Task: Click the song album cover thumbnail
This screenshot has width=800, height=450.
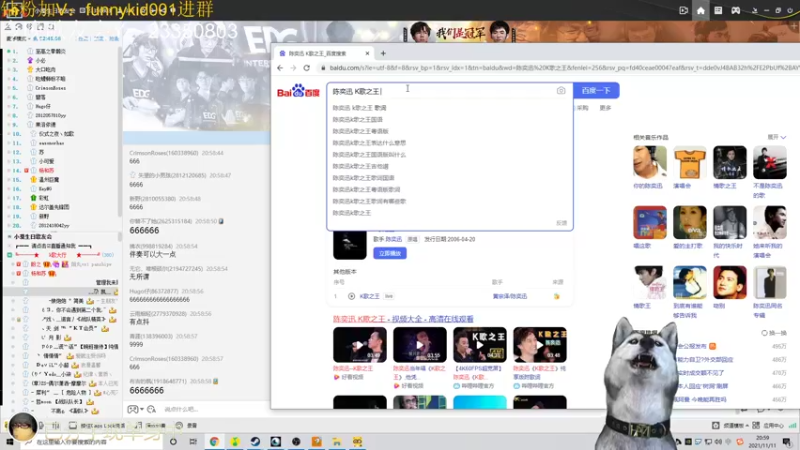Action: pos(349,244)
